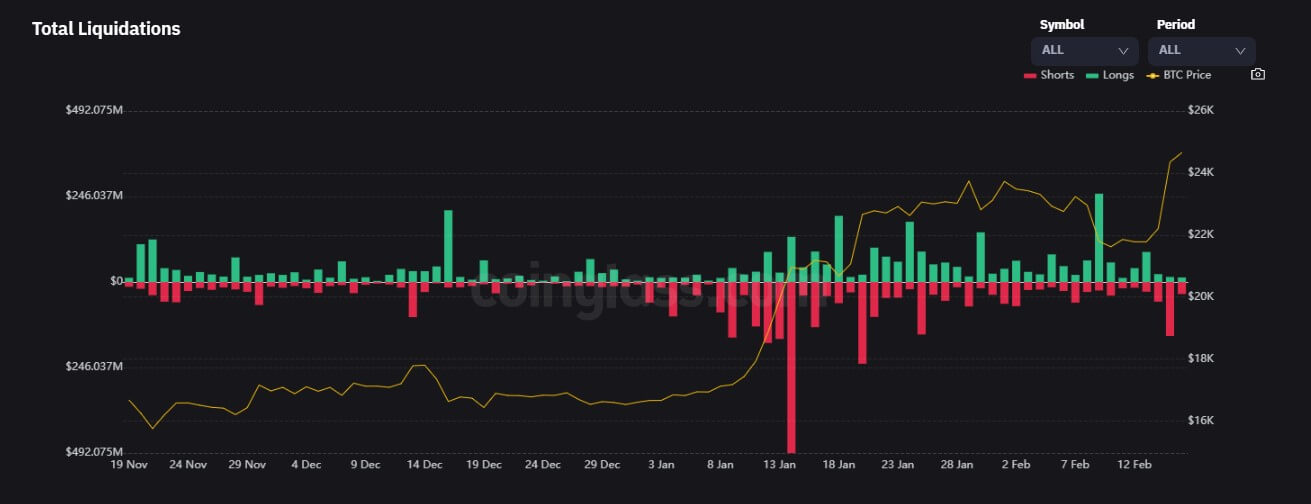Click the camera screenshot icon
This screenshot has height=504, width=1311.
(x=1258, y=75)
